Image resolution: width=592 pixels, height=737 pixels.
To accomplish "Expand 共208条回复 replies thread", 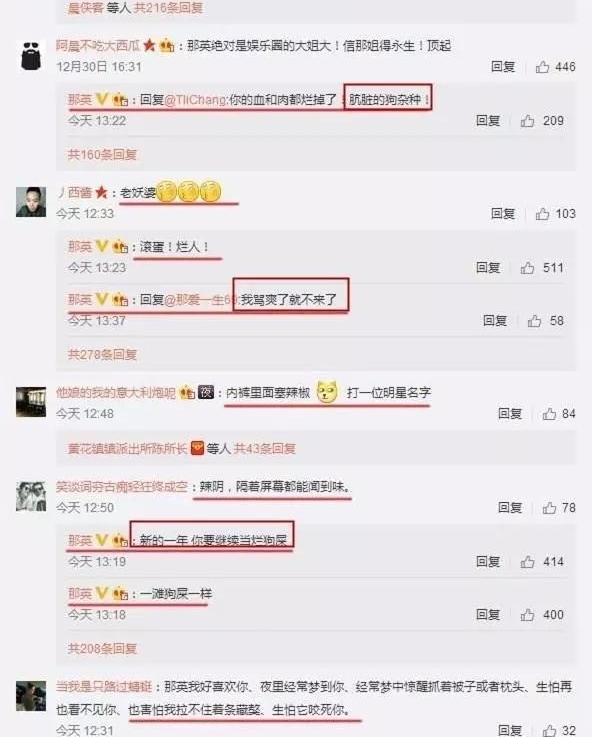I will (102, 649).
